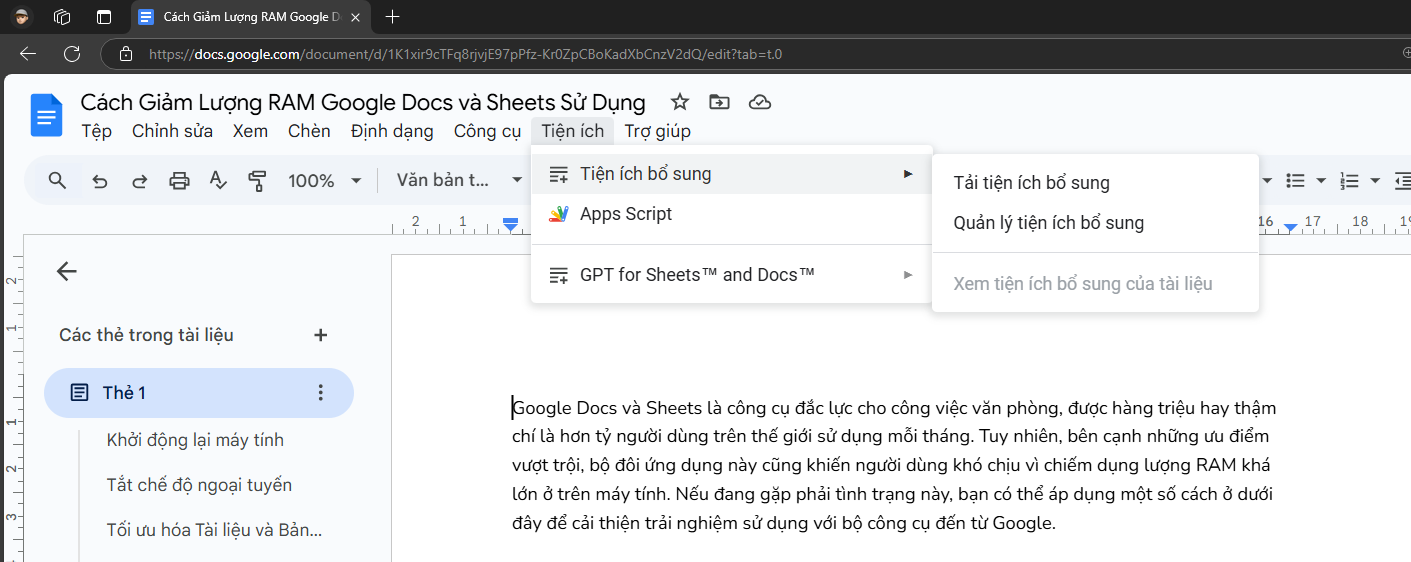Select the browser tab Cách Giảm Lượng RAM

tap(250, 17)
